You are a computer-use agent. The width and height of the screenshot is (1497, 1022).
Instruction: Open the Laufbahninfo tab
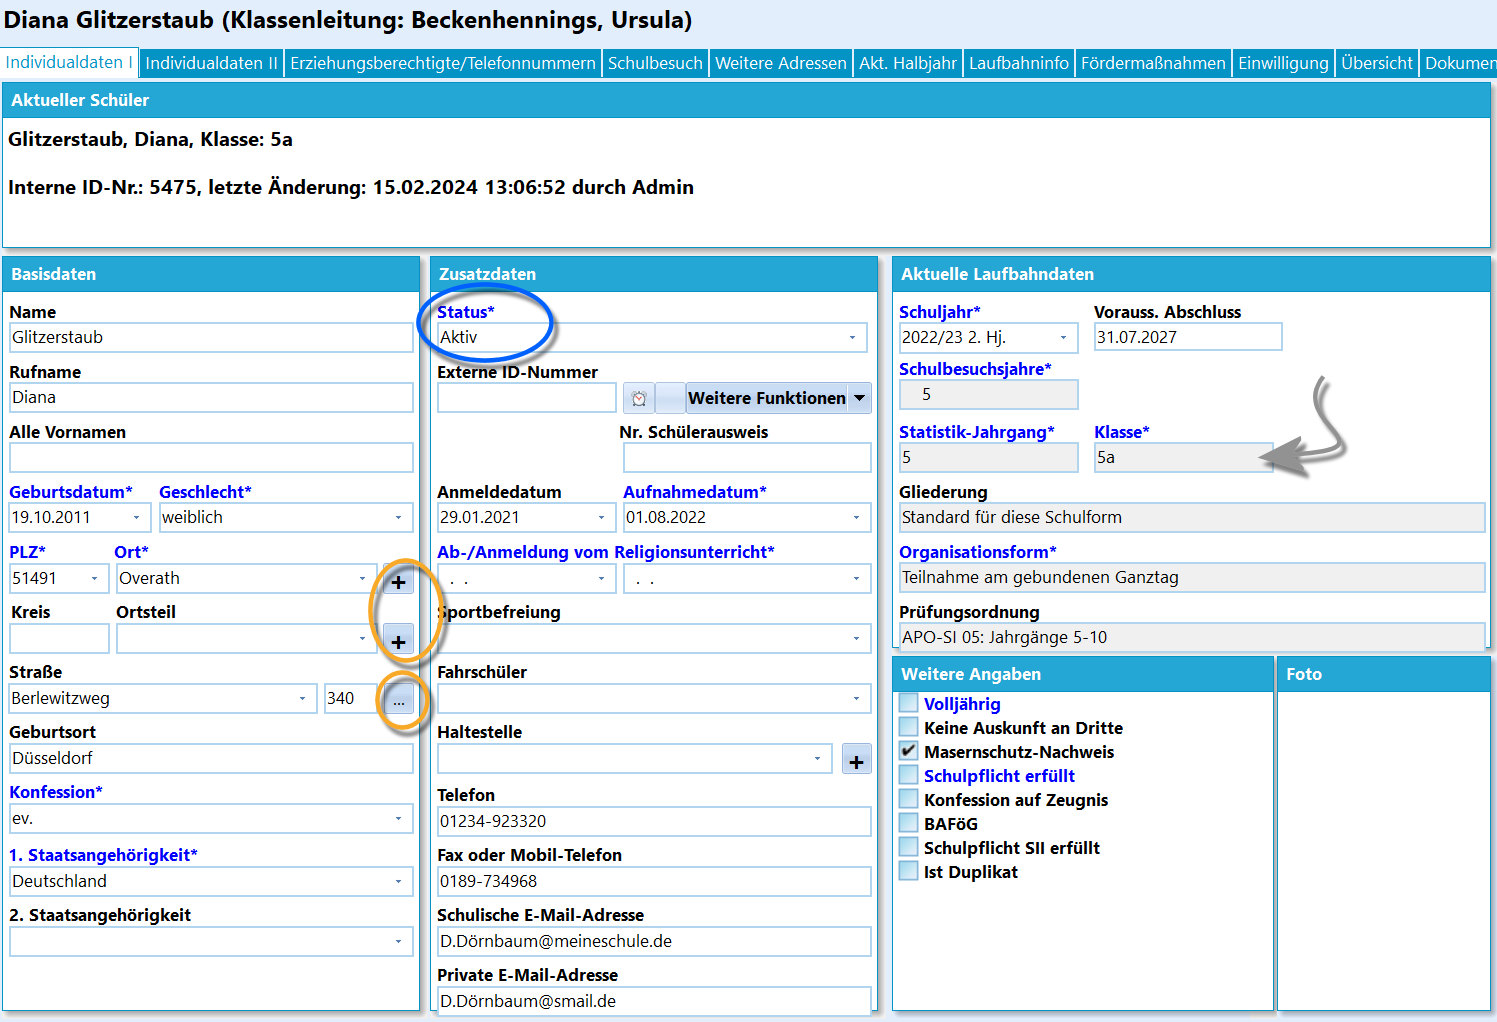point(1019,63)
